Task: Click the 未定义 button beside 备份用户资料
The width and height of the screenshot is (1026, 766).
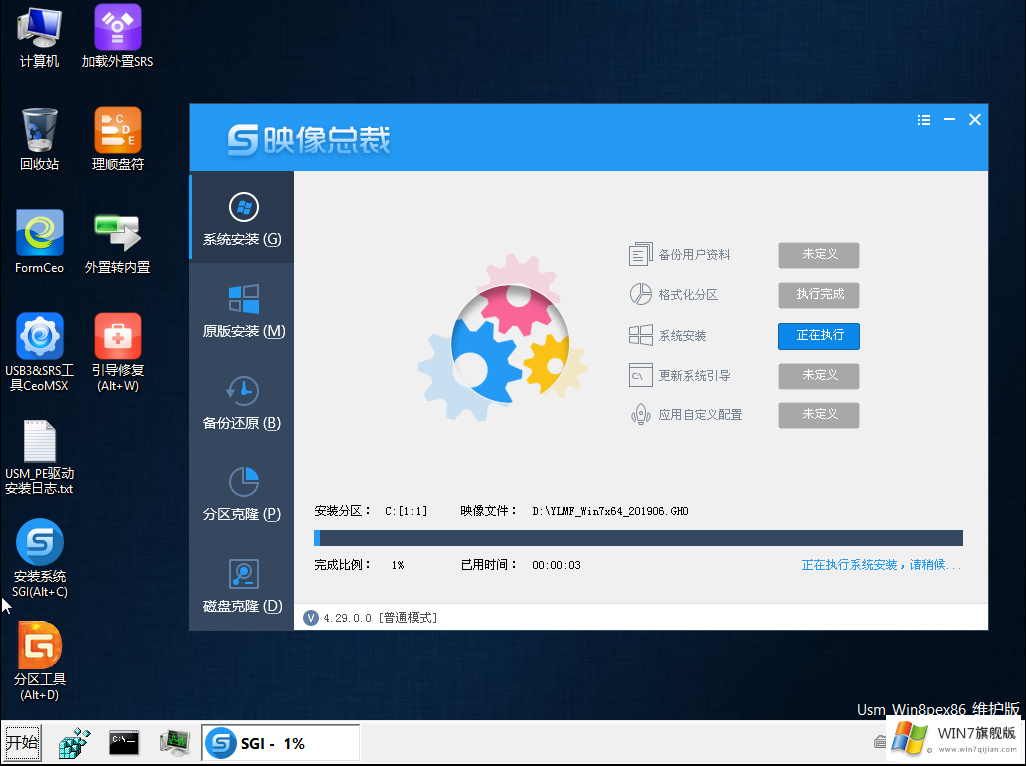Action: (x=818, y=255)
